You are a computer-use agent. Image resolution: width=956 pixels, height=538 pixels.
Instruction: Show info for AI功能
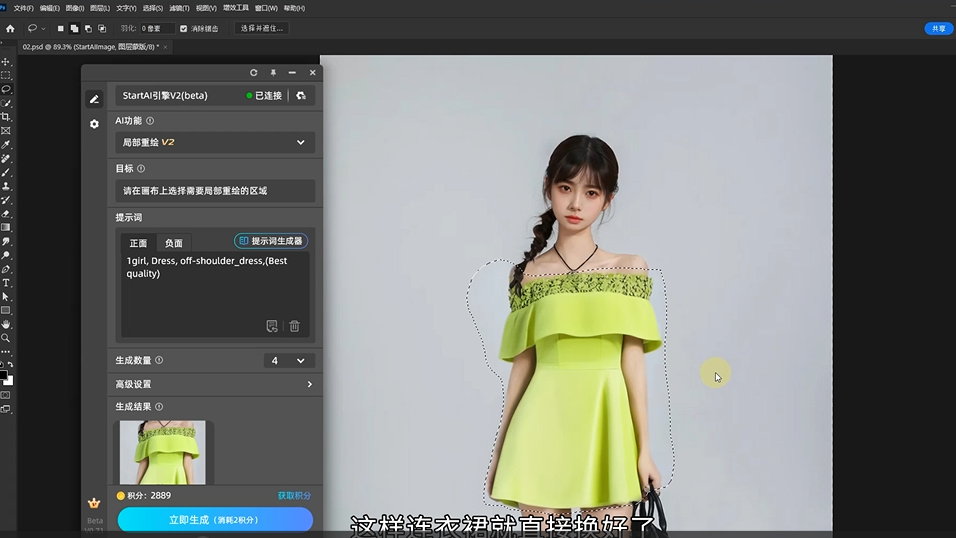click(150, 121)
